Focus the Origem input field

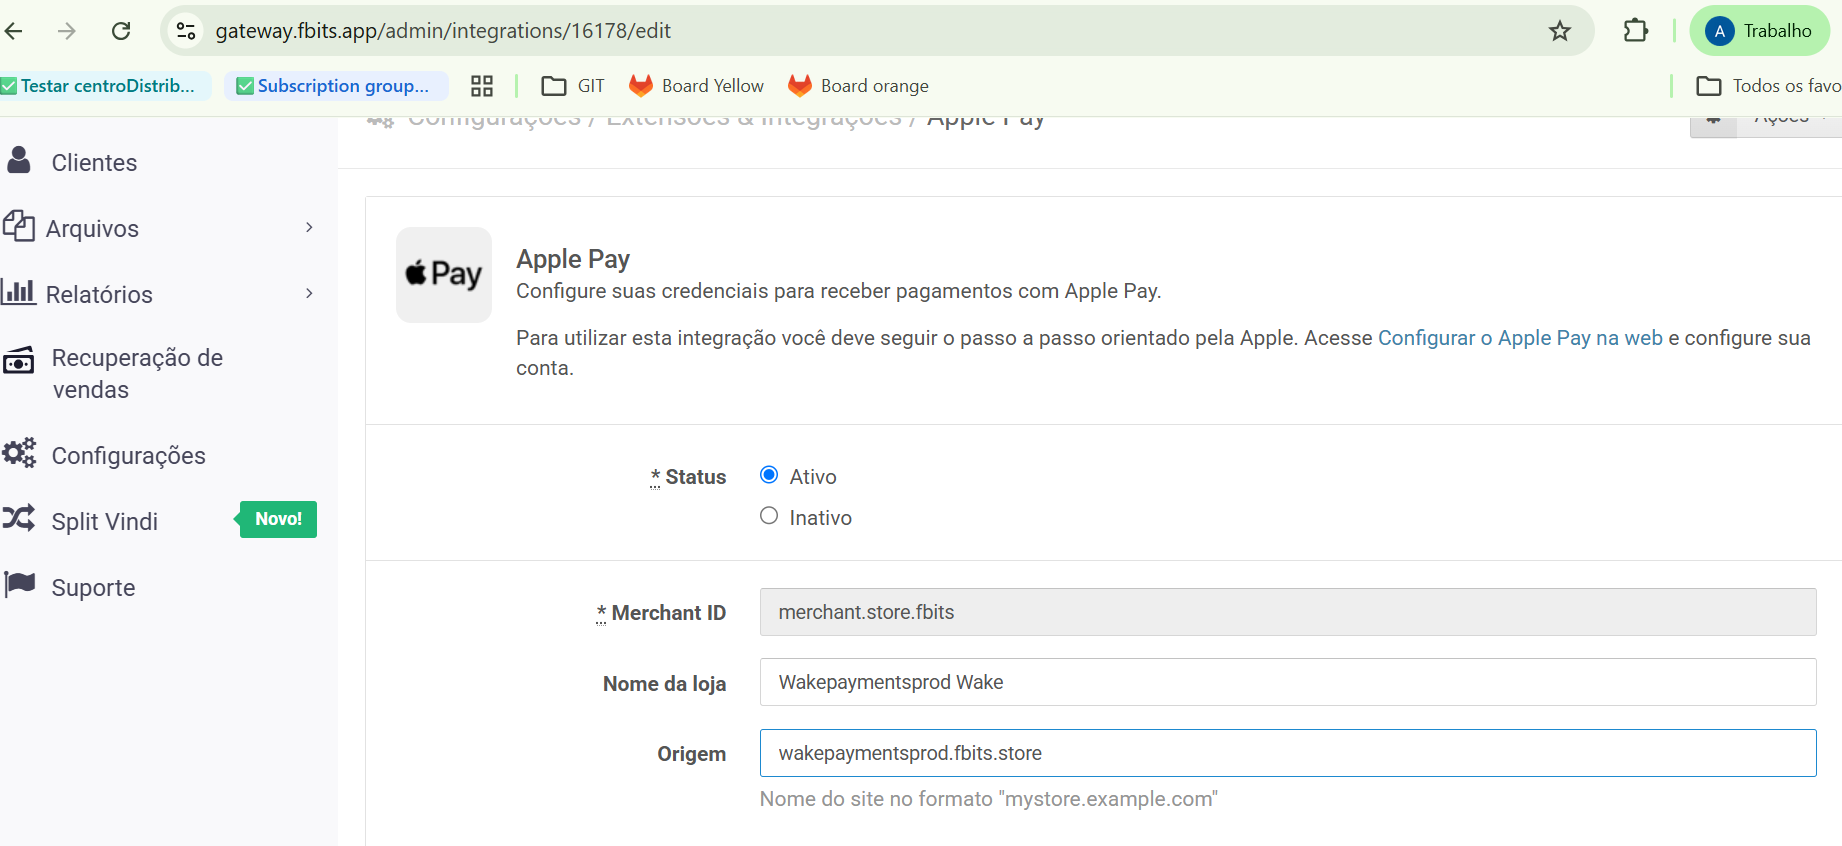(x=1288, y=753)
